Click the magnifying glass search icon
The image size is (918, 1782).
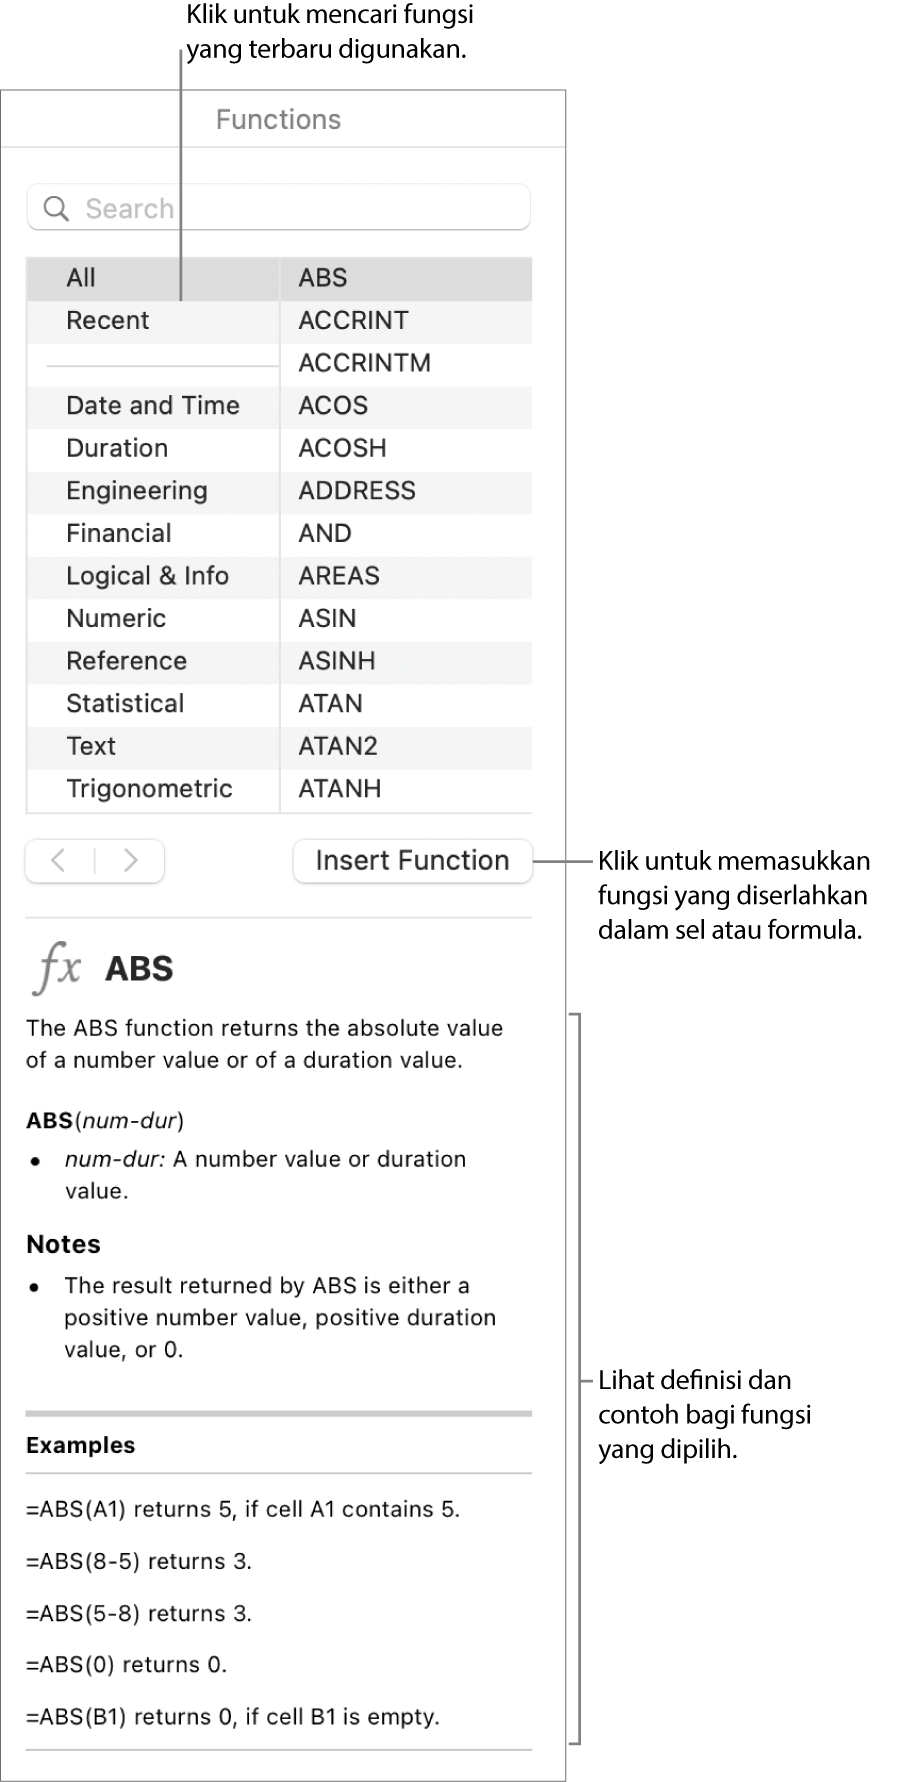pos(57,208)
